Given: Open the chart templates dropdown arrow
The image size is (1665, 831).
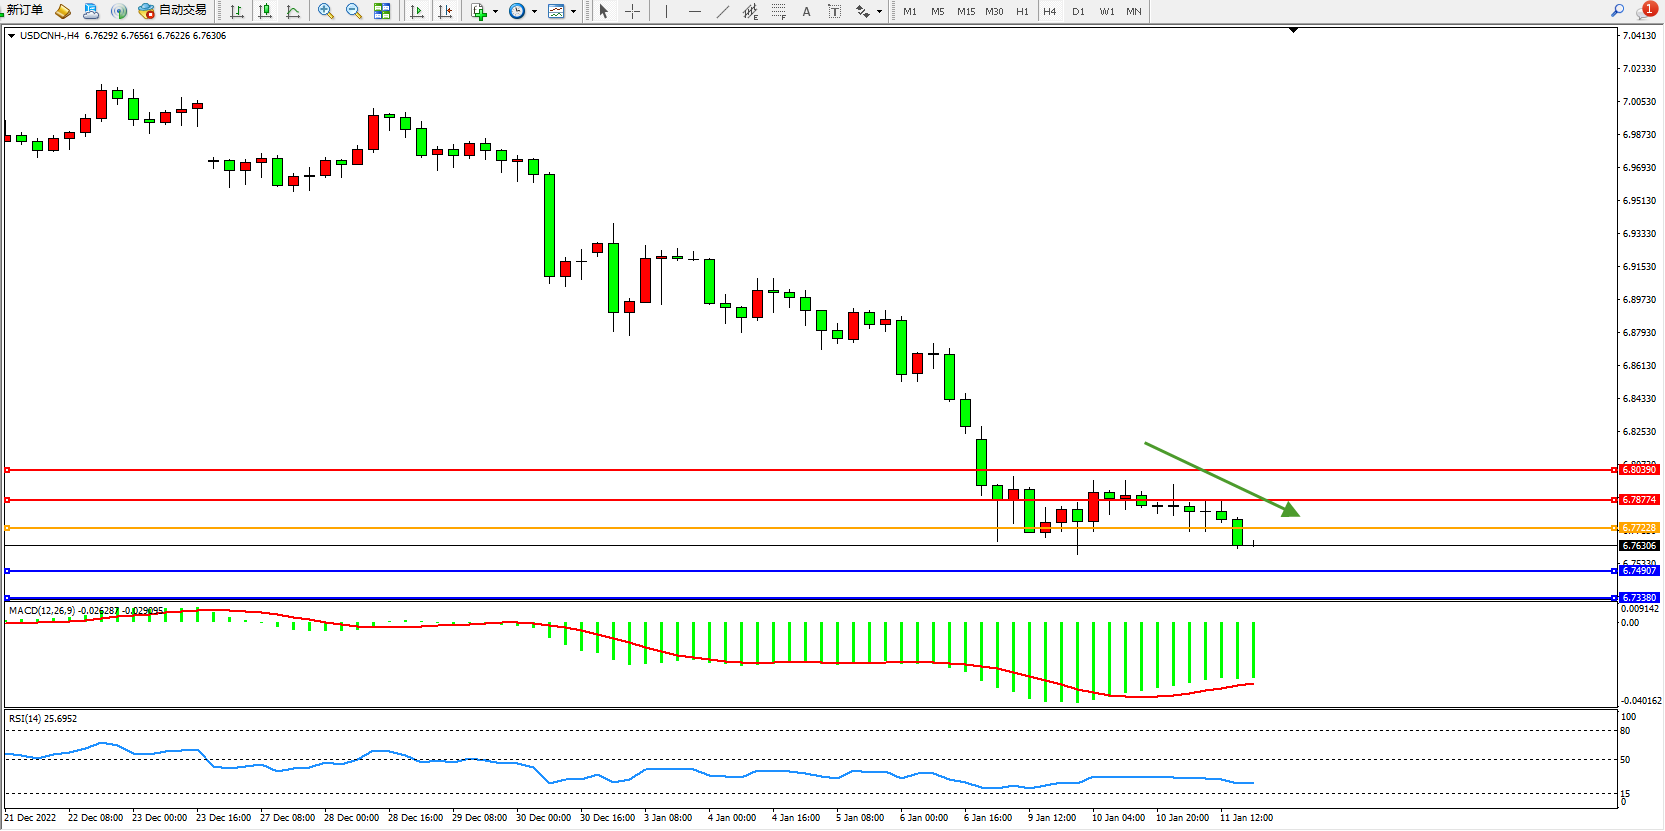Looking at the screenshot, I should coord(573,12).
